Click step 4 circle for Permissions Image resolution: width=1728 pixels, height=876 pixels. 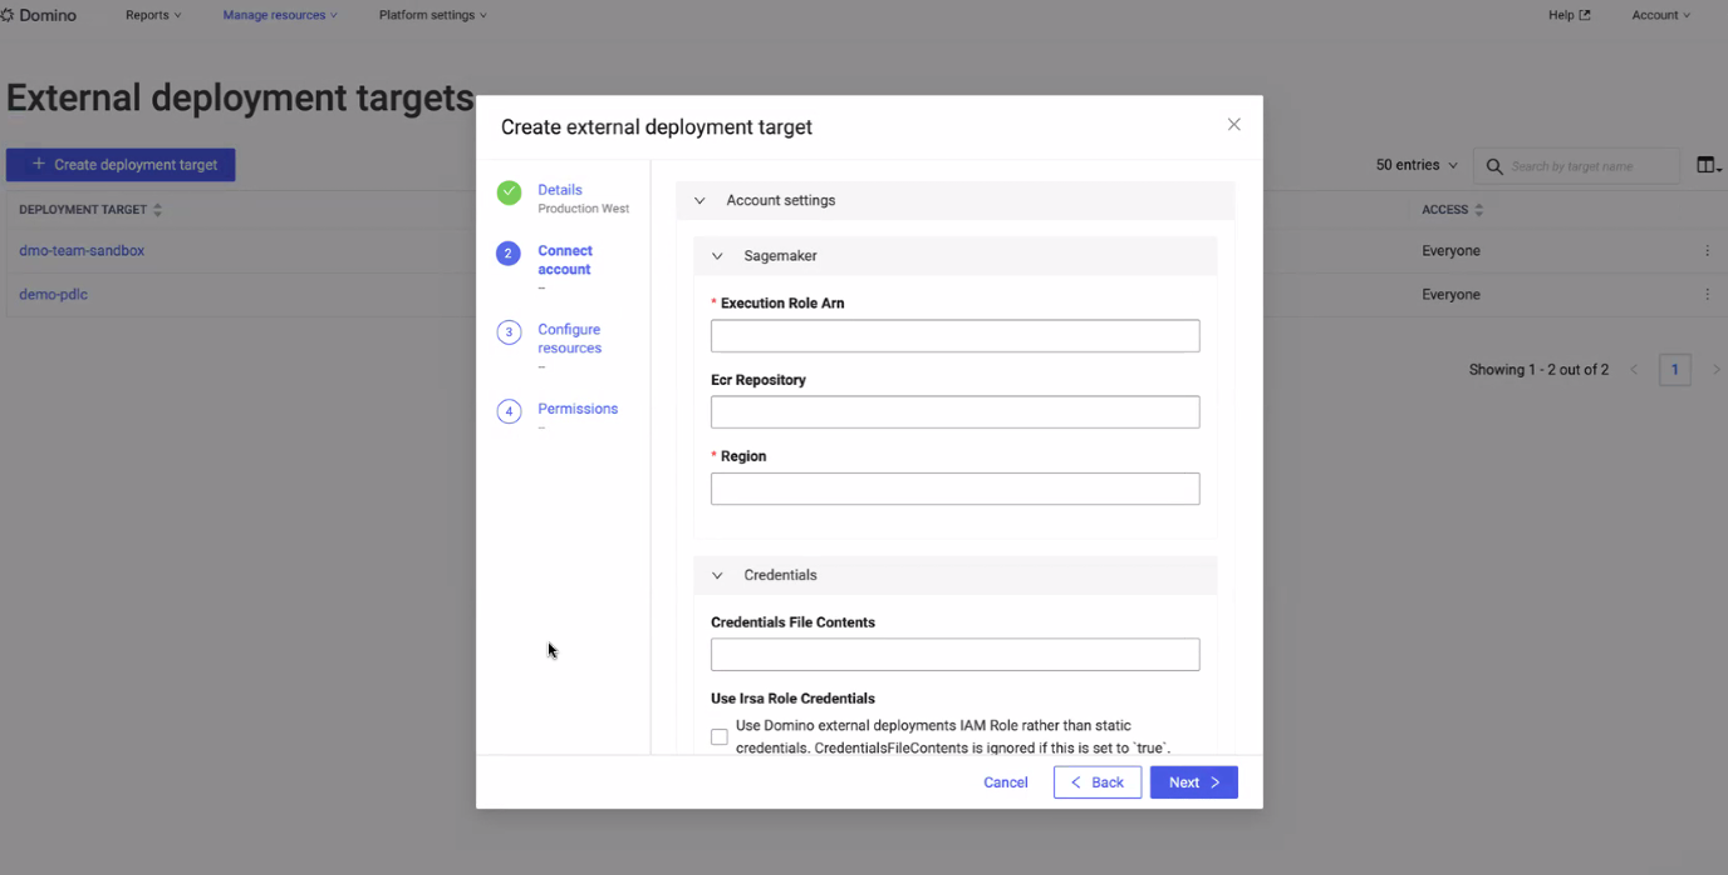(509, 411)
